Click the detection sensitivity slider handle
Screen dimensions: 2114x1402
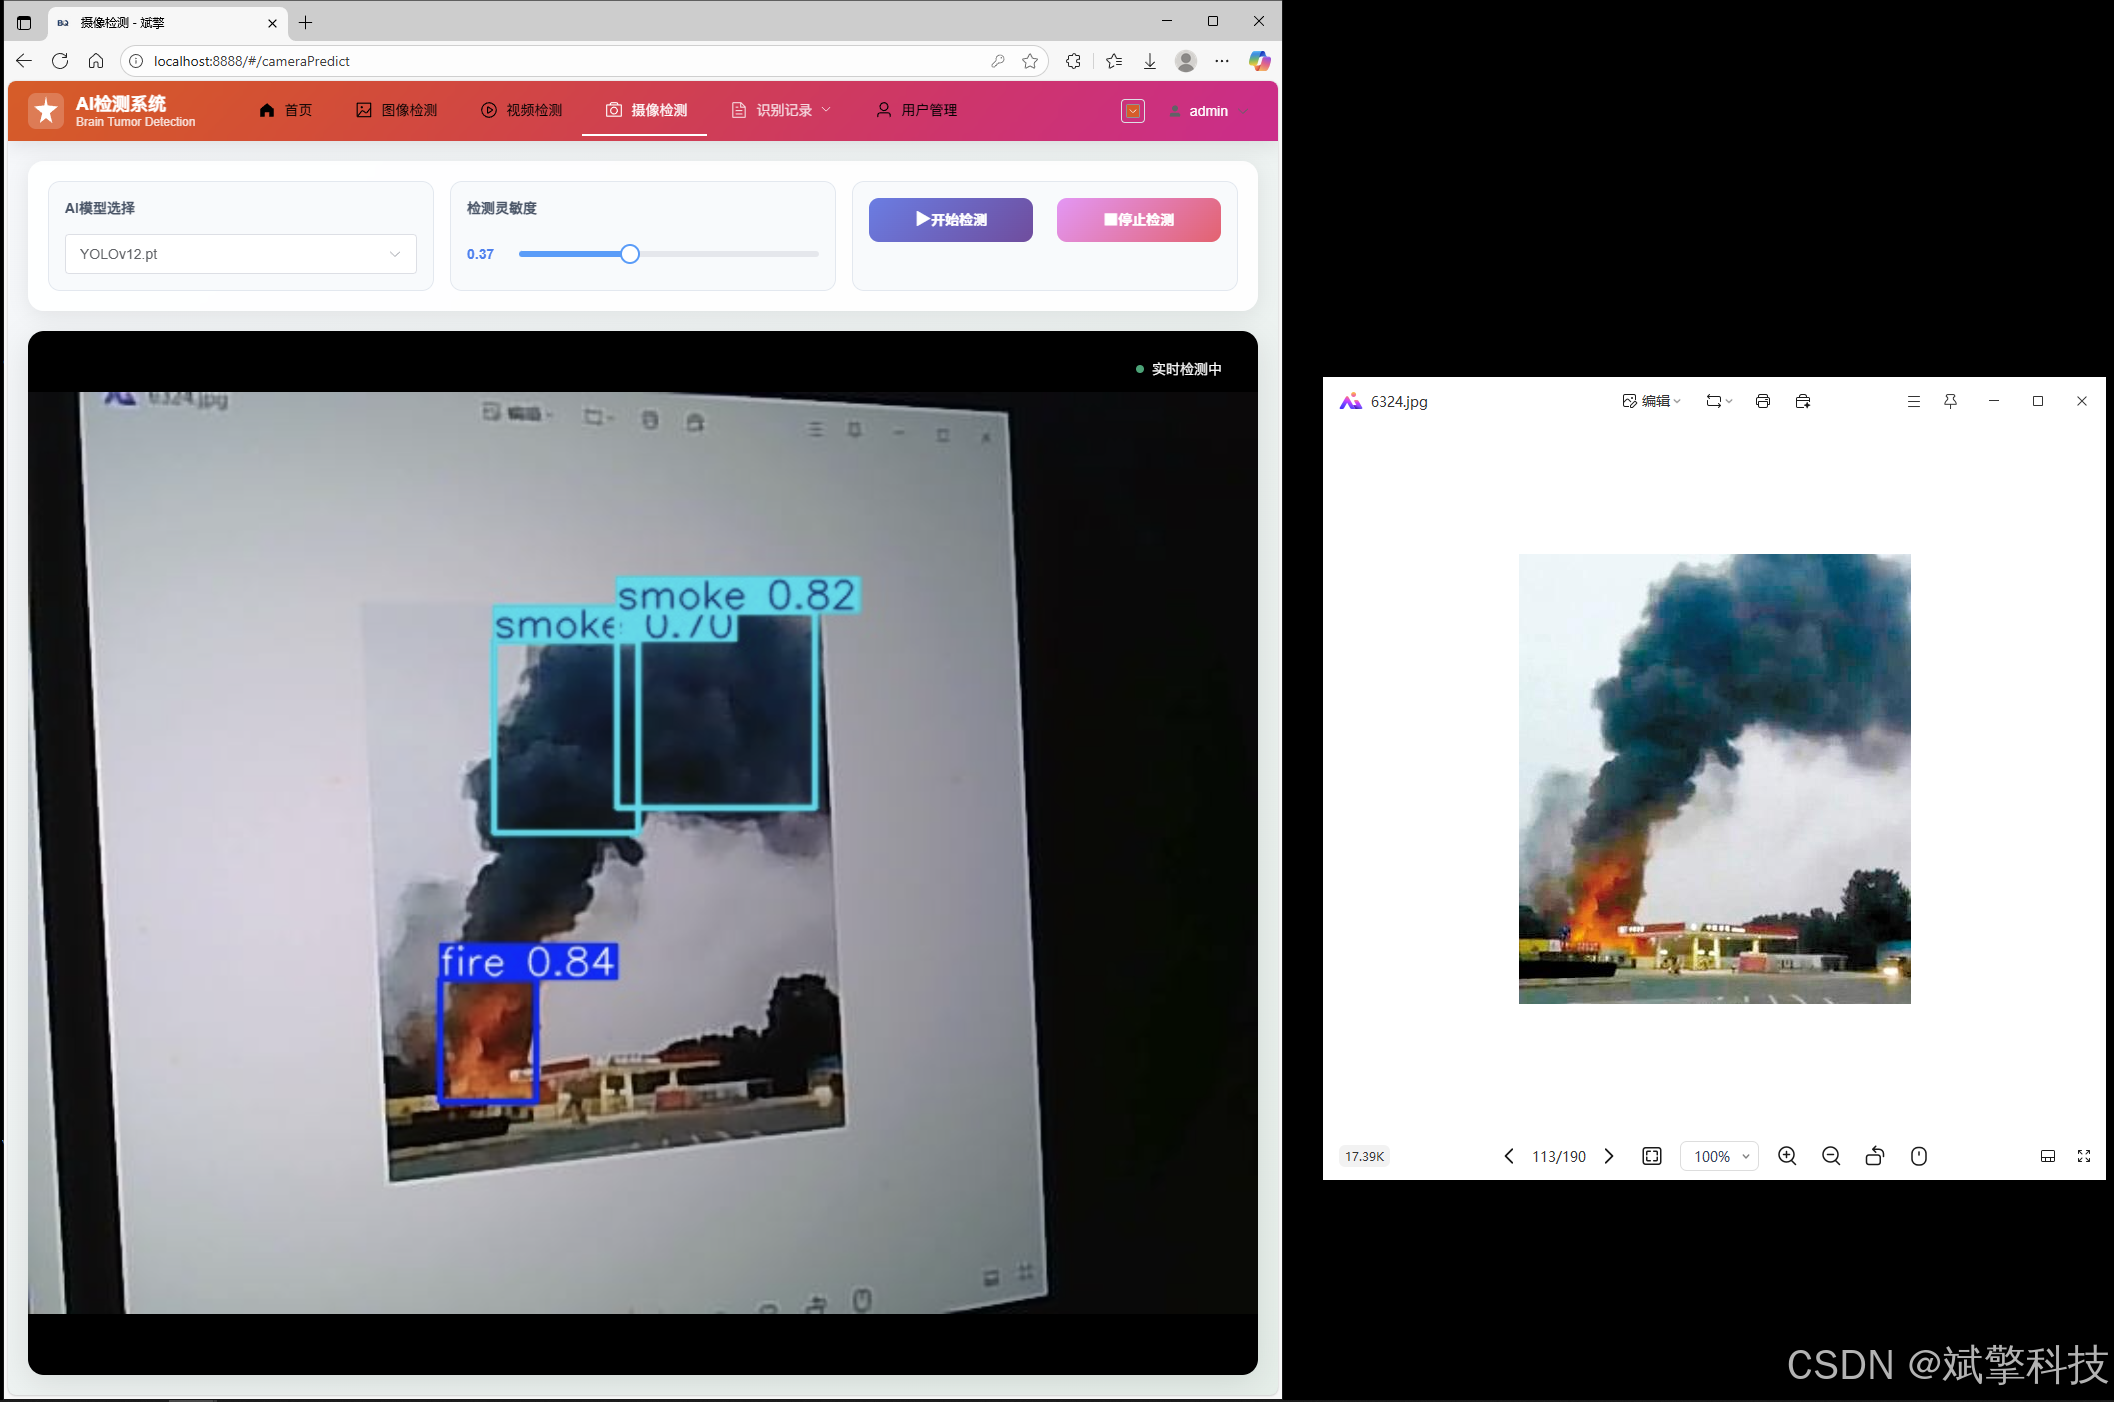[x=629, y=254]
